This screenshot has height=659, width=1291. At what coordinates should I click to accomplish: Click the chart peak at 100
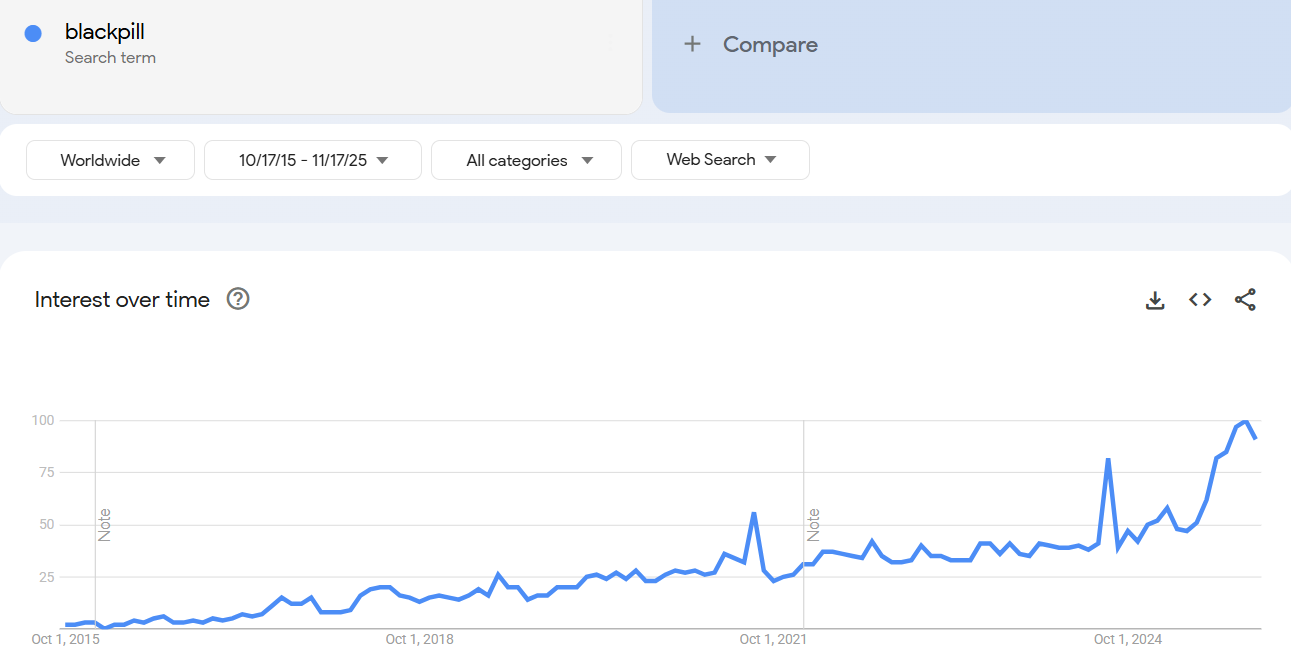(1245, 421)
